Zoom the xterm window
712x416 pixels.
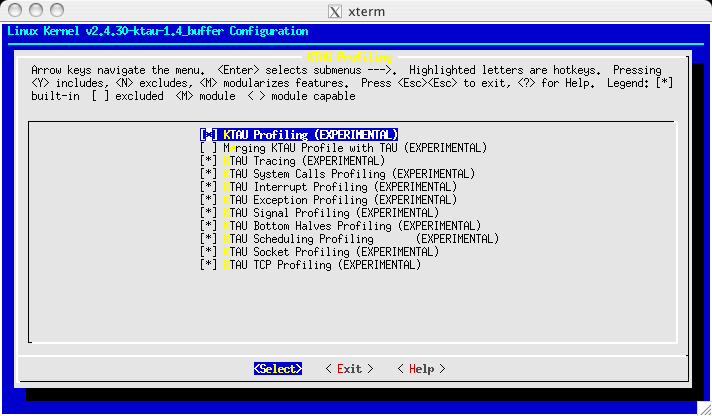57,10
